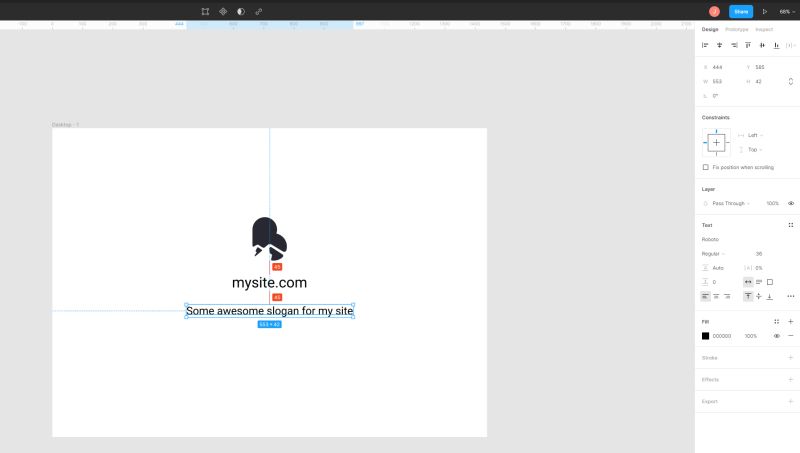Image resolution: width=800 pixels, height=453 pixels.
Task: Align selection to the top
Action: point(748,45)
